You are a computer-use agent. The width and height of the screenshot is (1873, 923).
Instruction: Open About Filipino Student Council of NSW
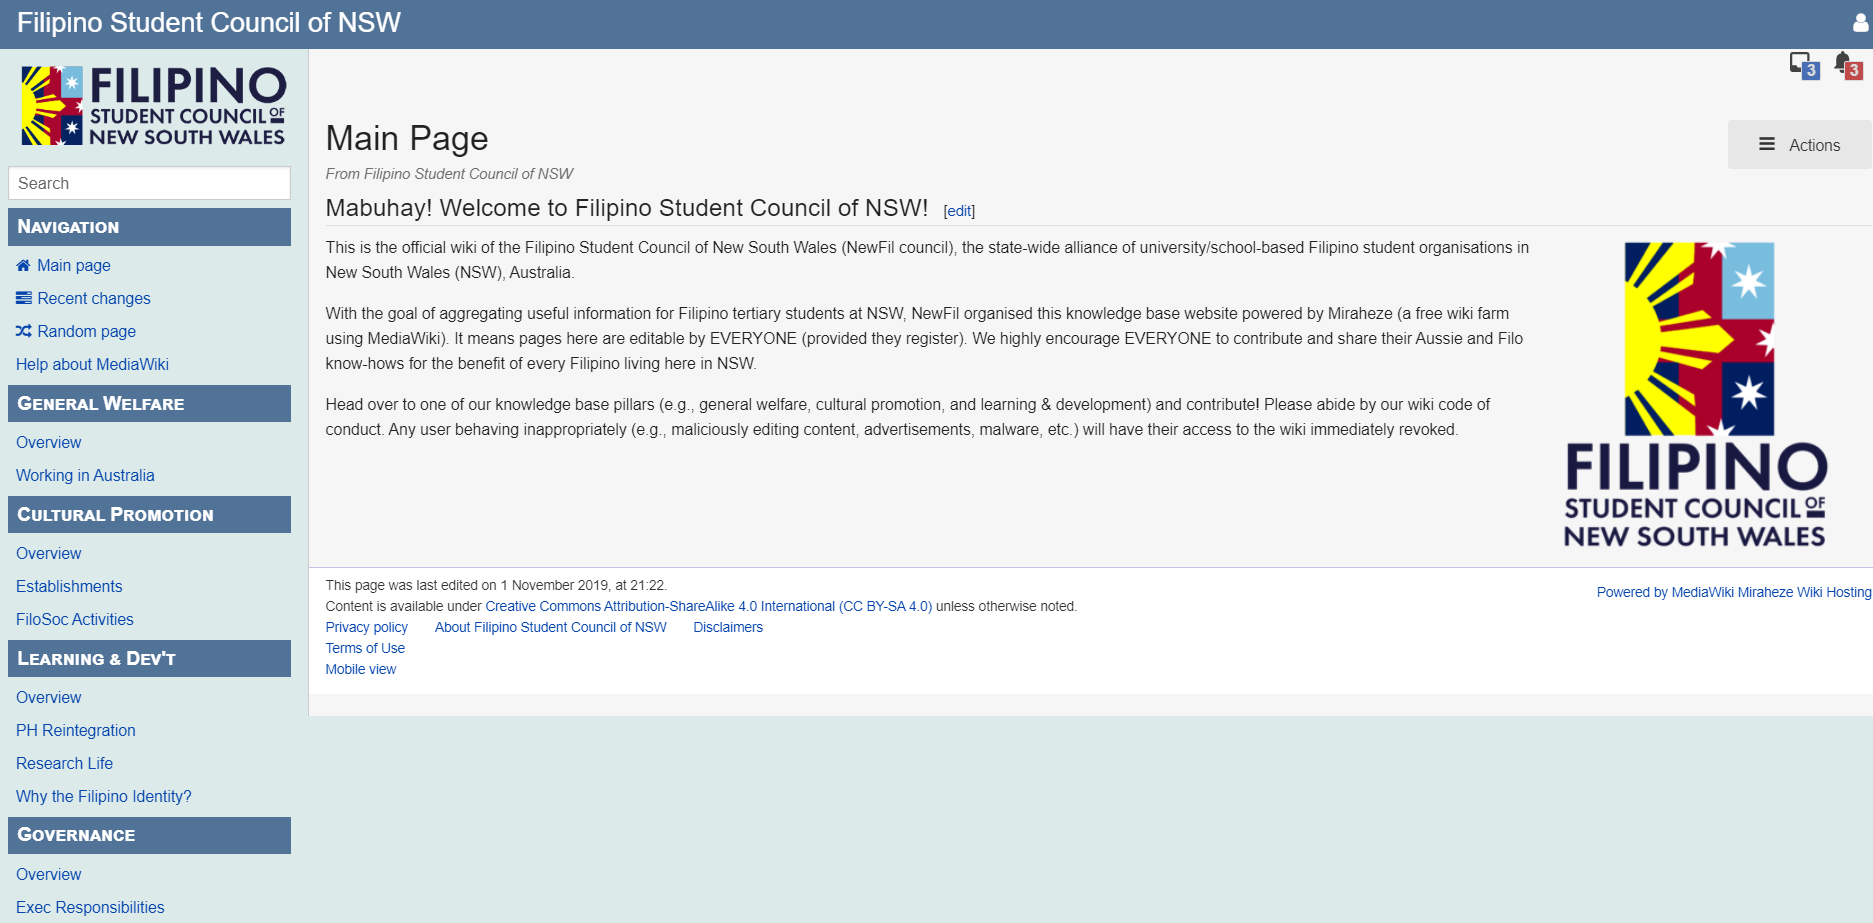[x=550, y=627]
